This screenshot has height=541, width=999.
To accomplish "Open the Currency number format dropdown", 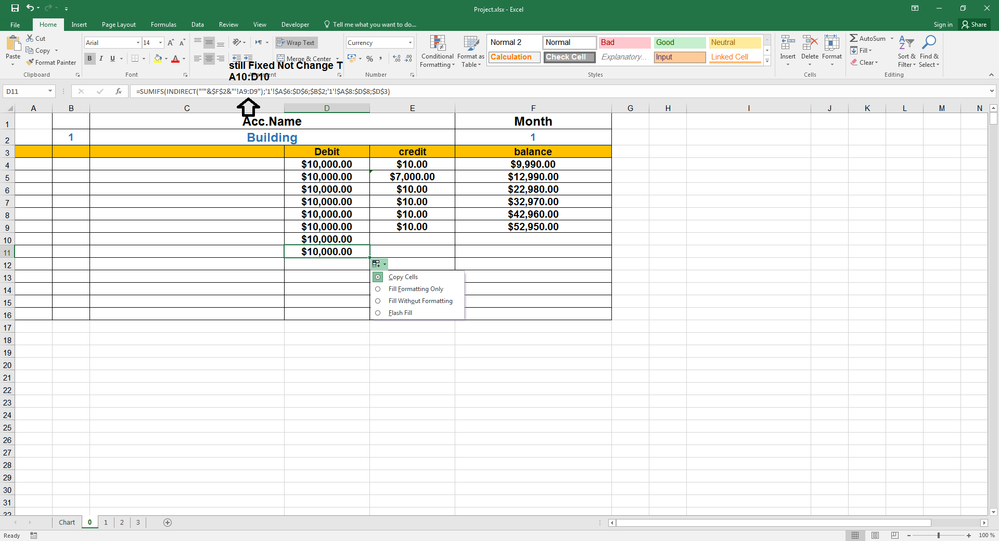I will click(x=410, y=43).
